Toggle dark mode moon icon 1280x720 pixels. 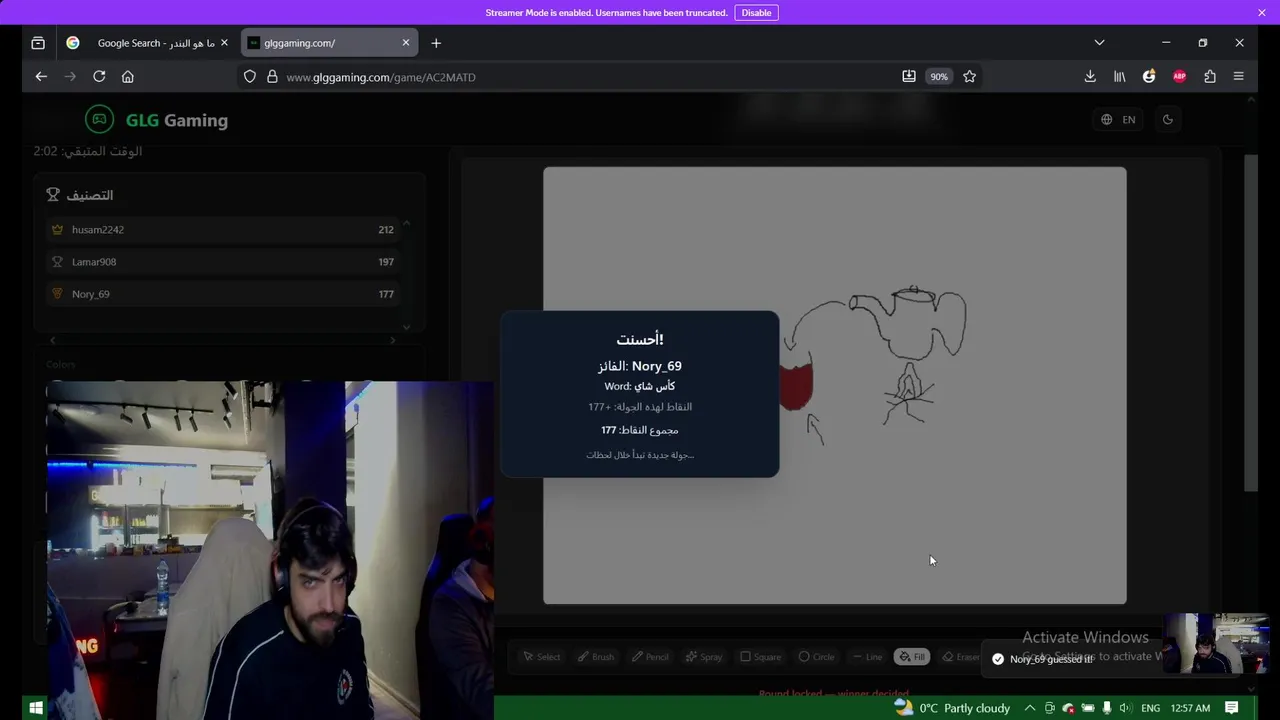pyautogui.click(x=1167, y=119)
